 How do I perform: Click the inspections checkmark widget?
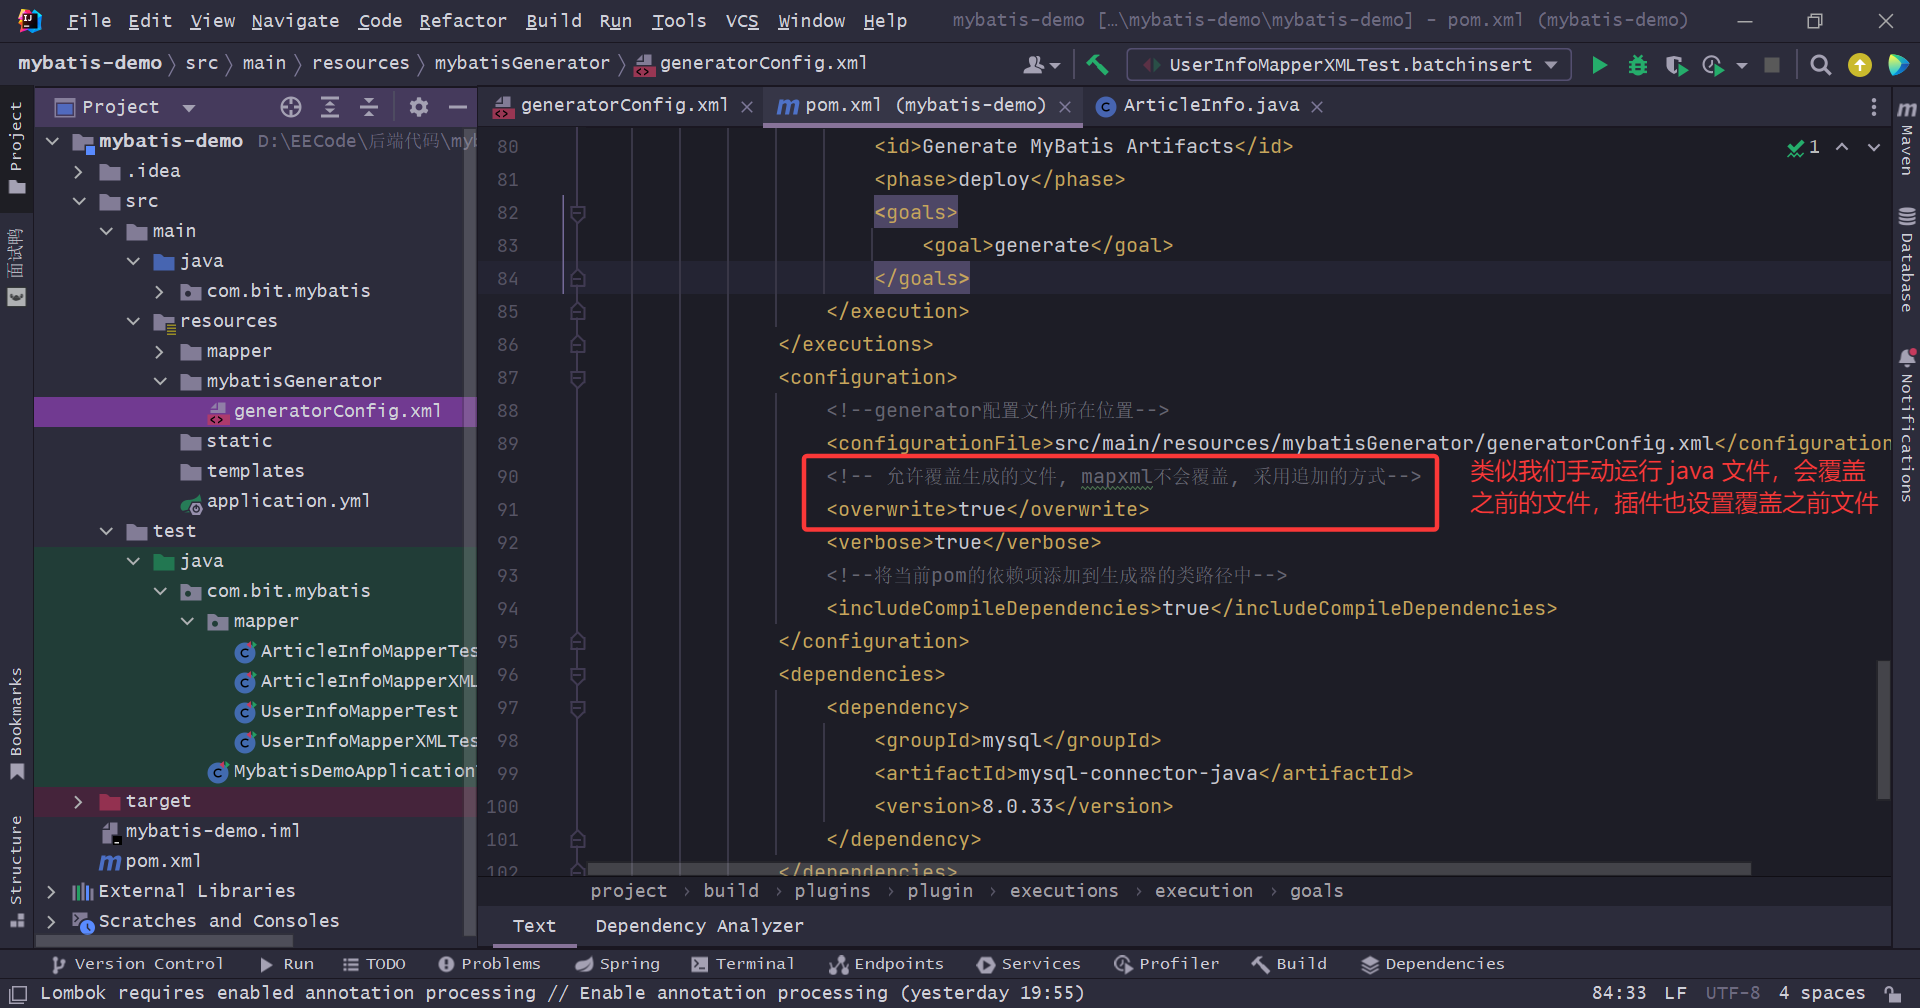1803,147
